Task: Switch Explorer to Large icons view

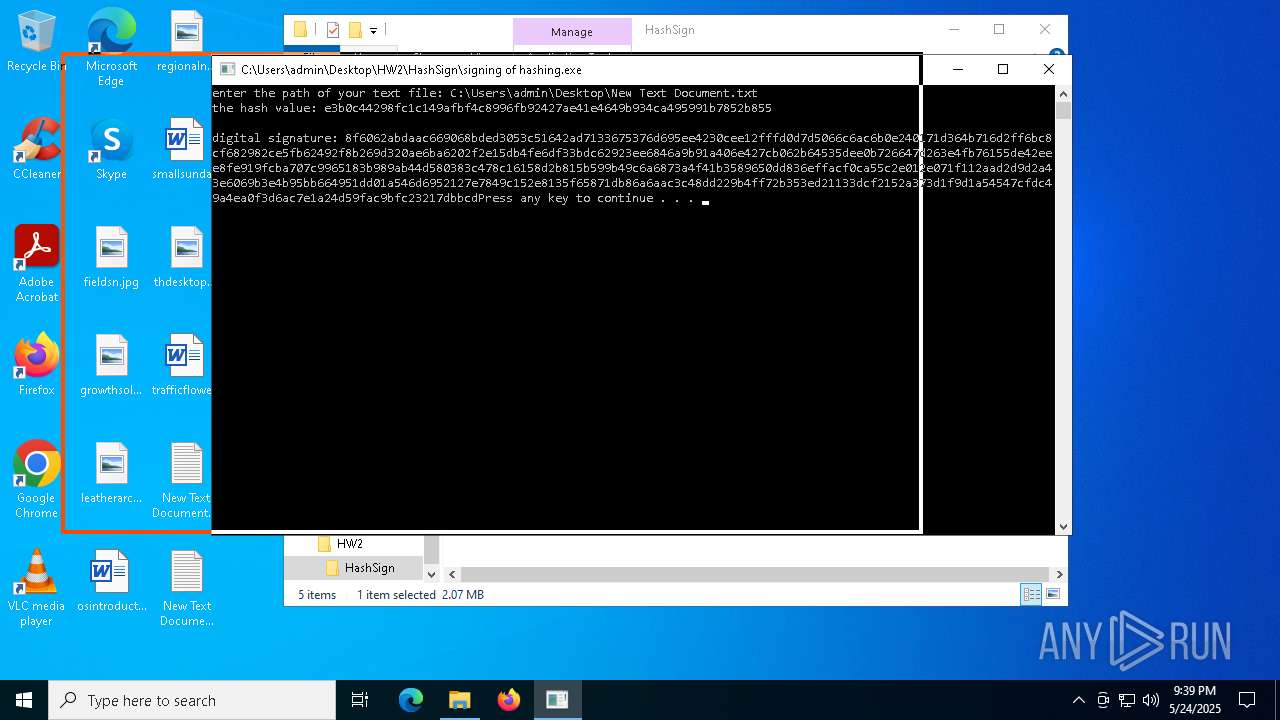Action: [1052, 594]
